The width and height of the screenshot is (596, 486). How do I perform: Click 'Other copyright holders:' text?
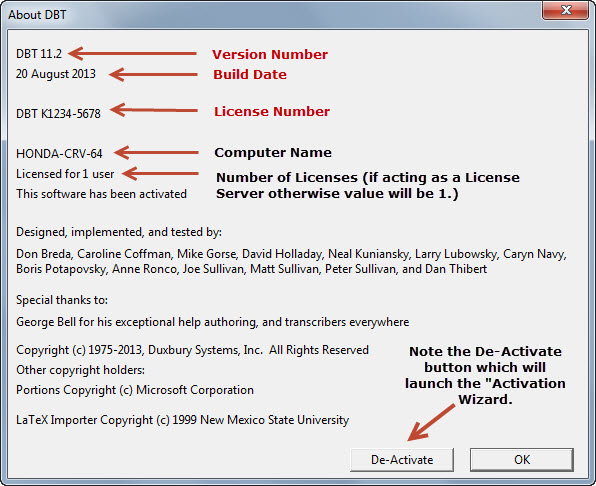click(80, 370)
